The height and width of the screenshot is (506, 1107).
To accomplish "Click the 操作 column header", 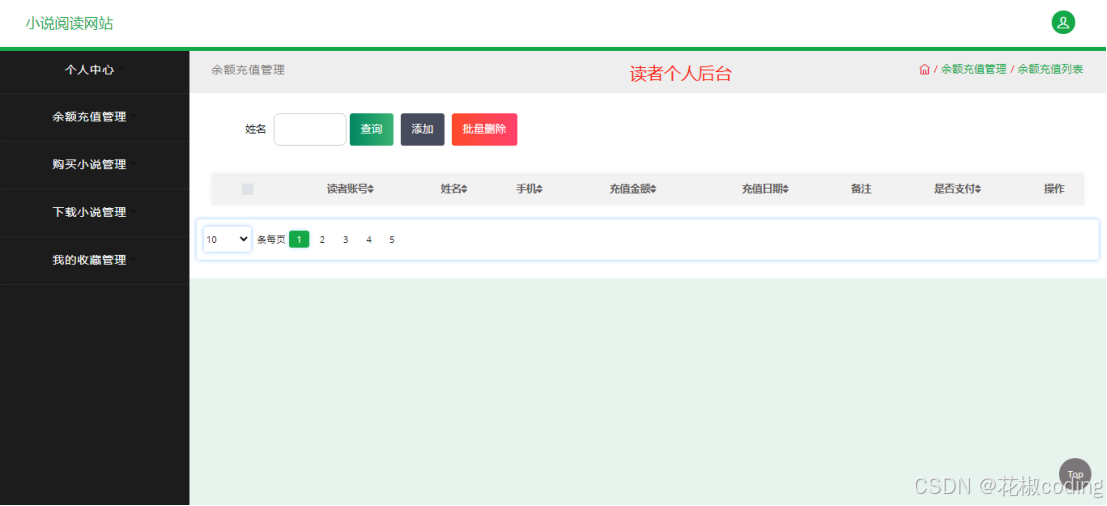I will tap(1054, 189).
